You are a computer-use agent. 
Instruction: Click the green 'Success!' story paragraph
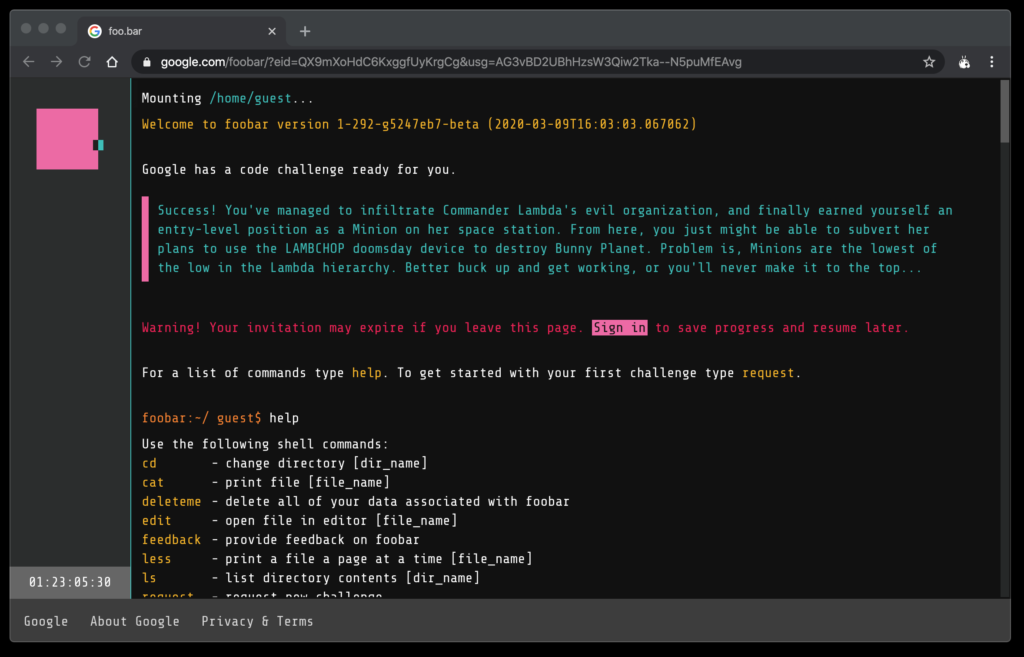(x=555, y=239)
